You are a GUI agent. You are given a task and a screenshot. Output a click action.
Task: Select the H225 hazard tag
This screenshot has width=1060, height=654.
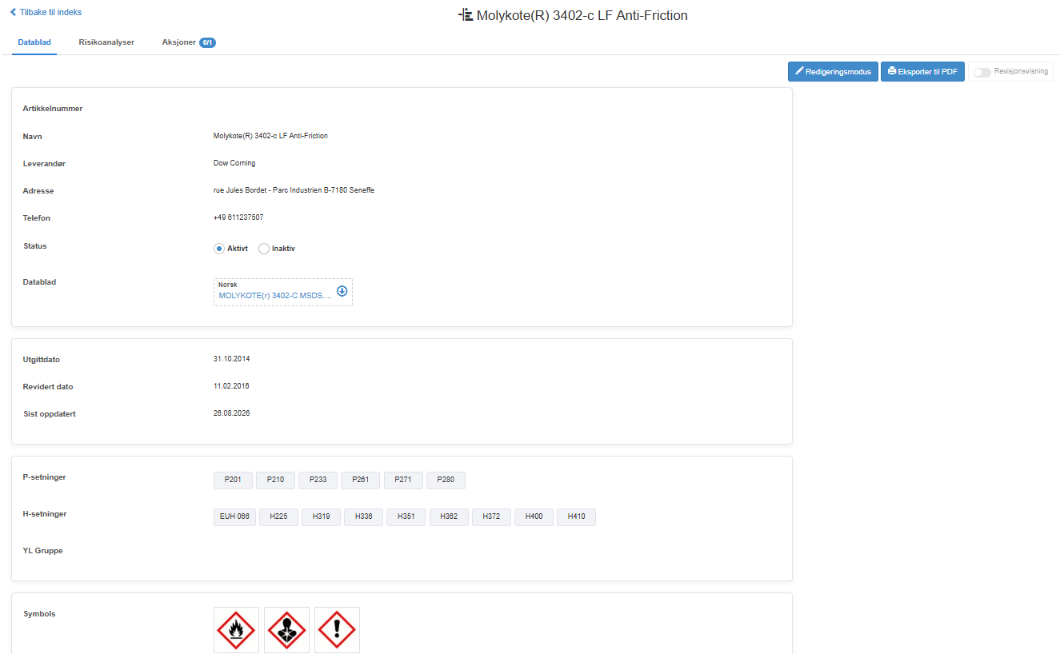point(279,517)
